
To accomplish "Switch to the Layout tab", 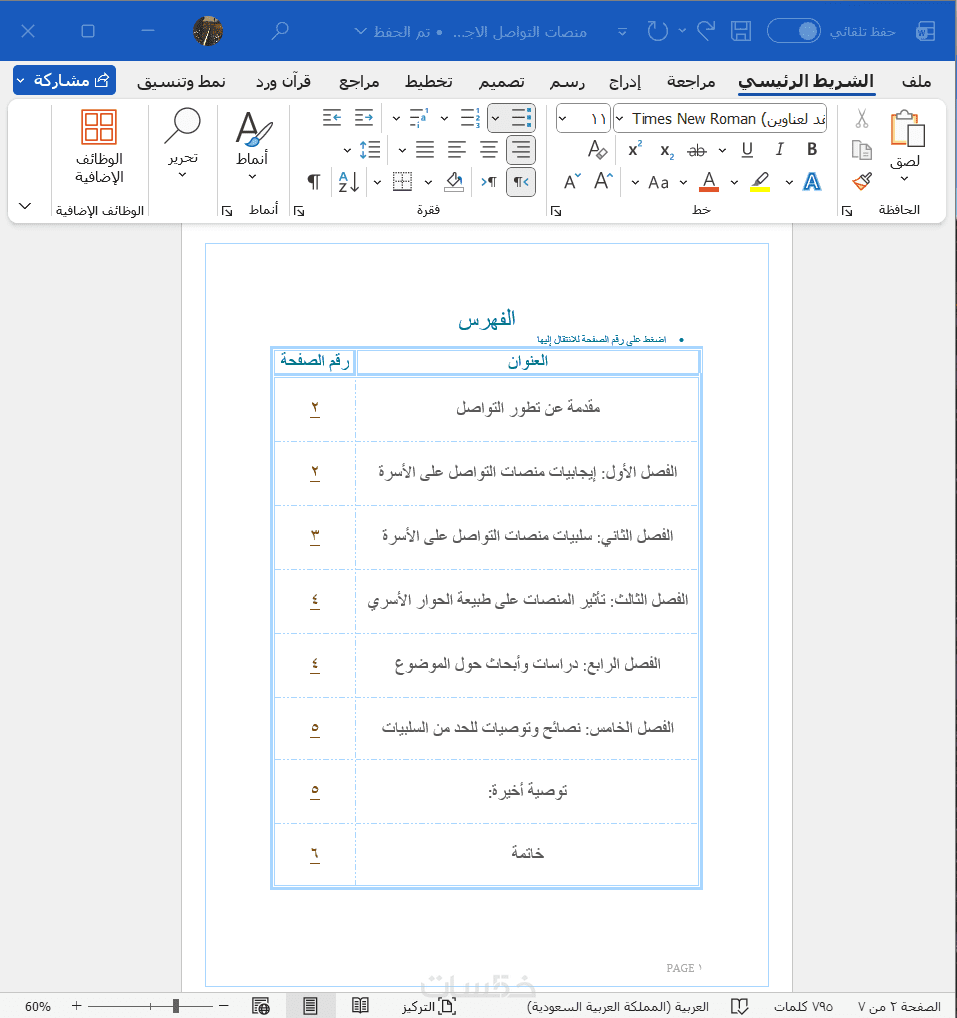I will 429,82.
